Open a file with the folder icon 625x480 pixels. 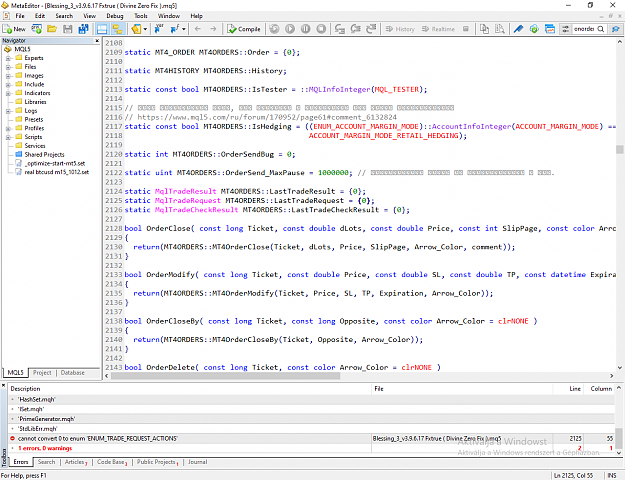tap(52, 29)
